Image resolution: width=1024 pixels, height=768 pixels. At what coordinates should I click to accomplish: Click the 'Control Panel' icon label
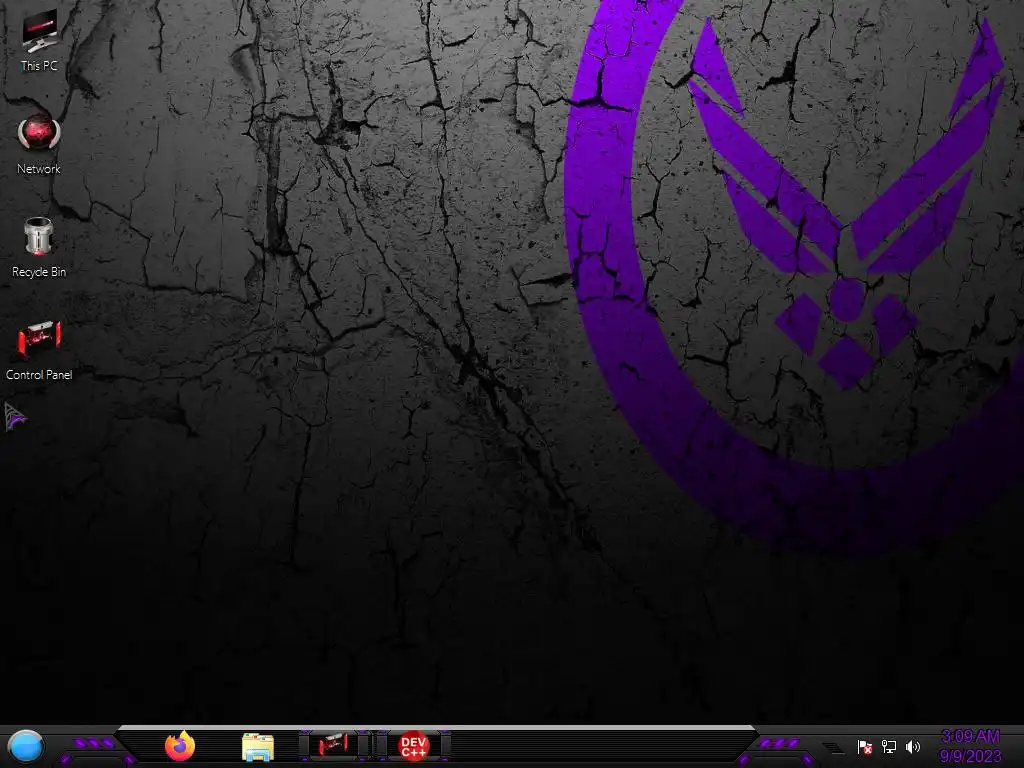pyautogui.click(x=39, y=375)
